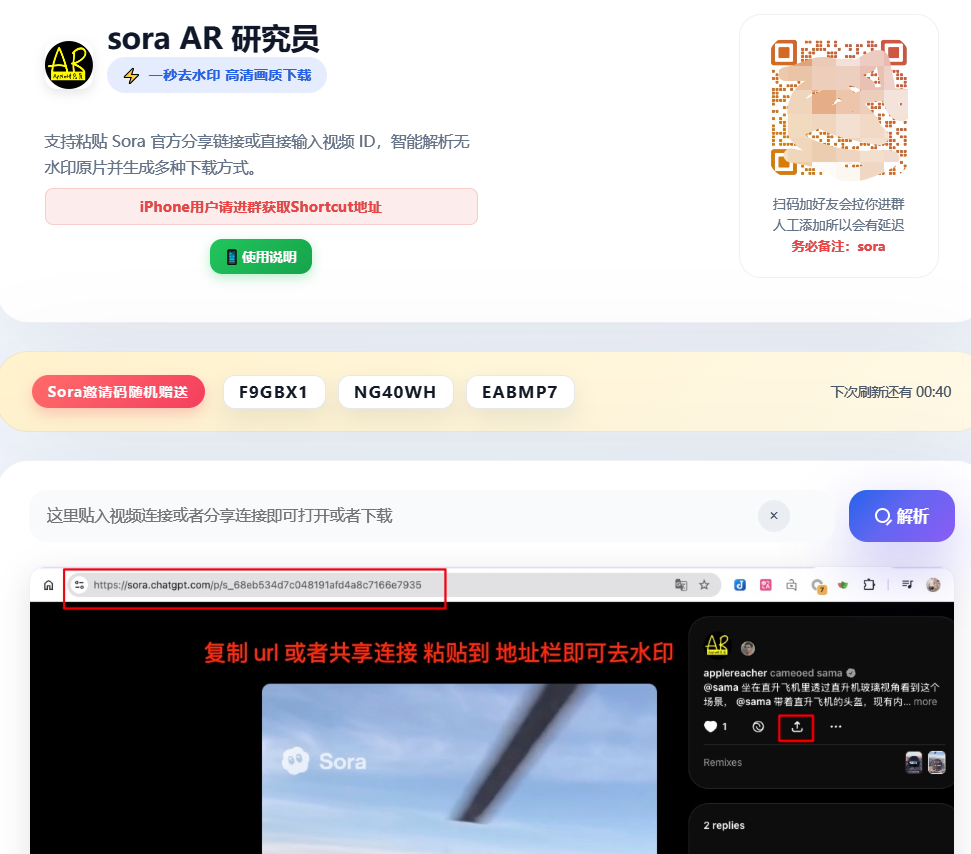The height and width of the screenshot is (854, 971).
Task: Click the bookmark star icon in address bar
Action: point(704,585)
